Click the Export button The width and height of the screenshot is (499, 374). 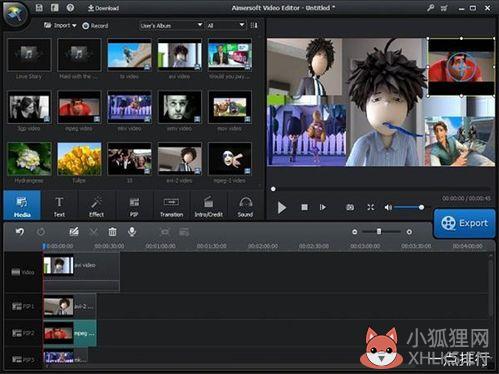click(465, 223)
